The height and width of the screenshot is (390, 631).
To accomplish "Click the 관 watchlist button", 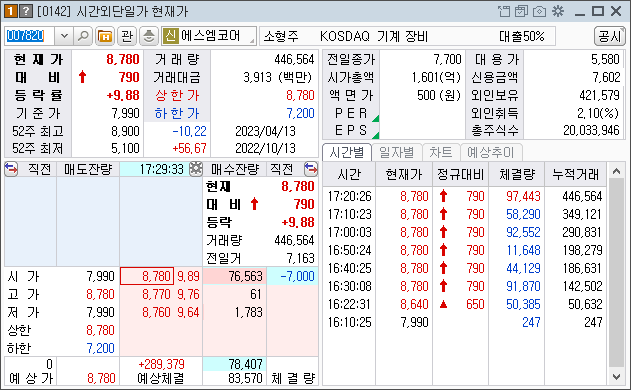I will click(x=127, y=36).
